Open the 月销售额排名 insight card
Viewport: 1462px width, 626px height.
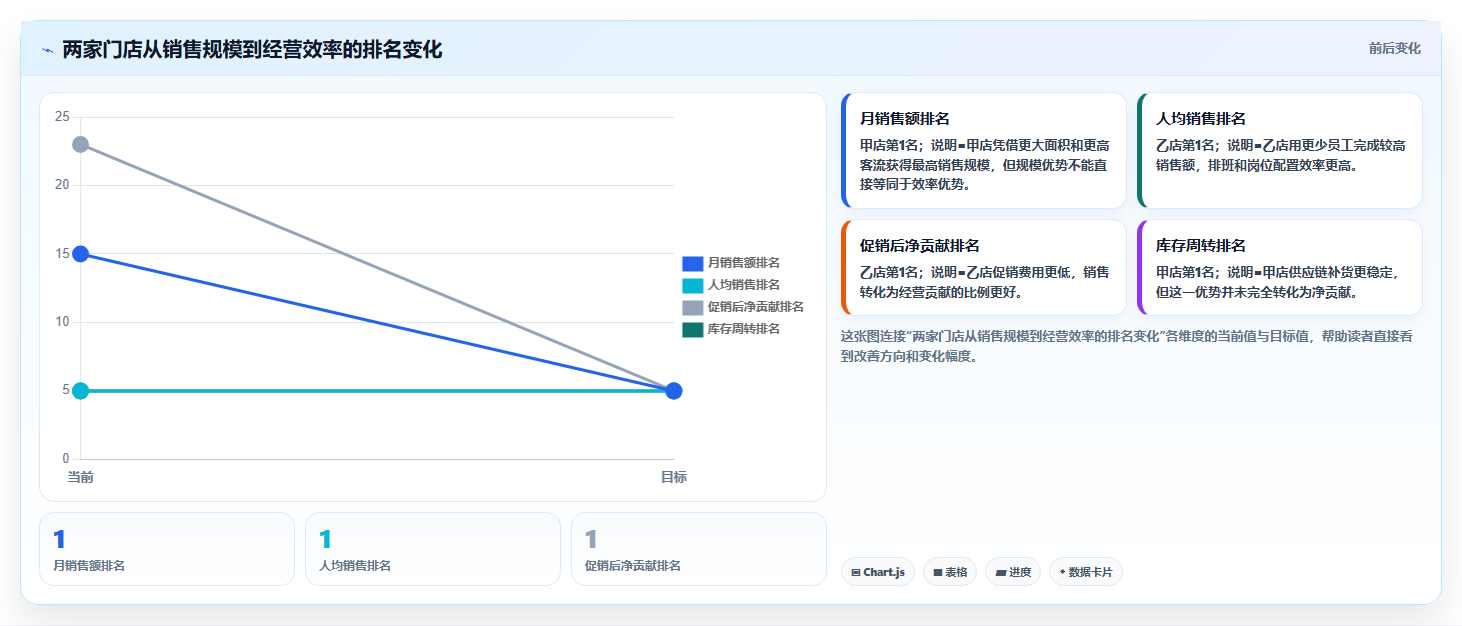(x=984, y=151)
